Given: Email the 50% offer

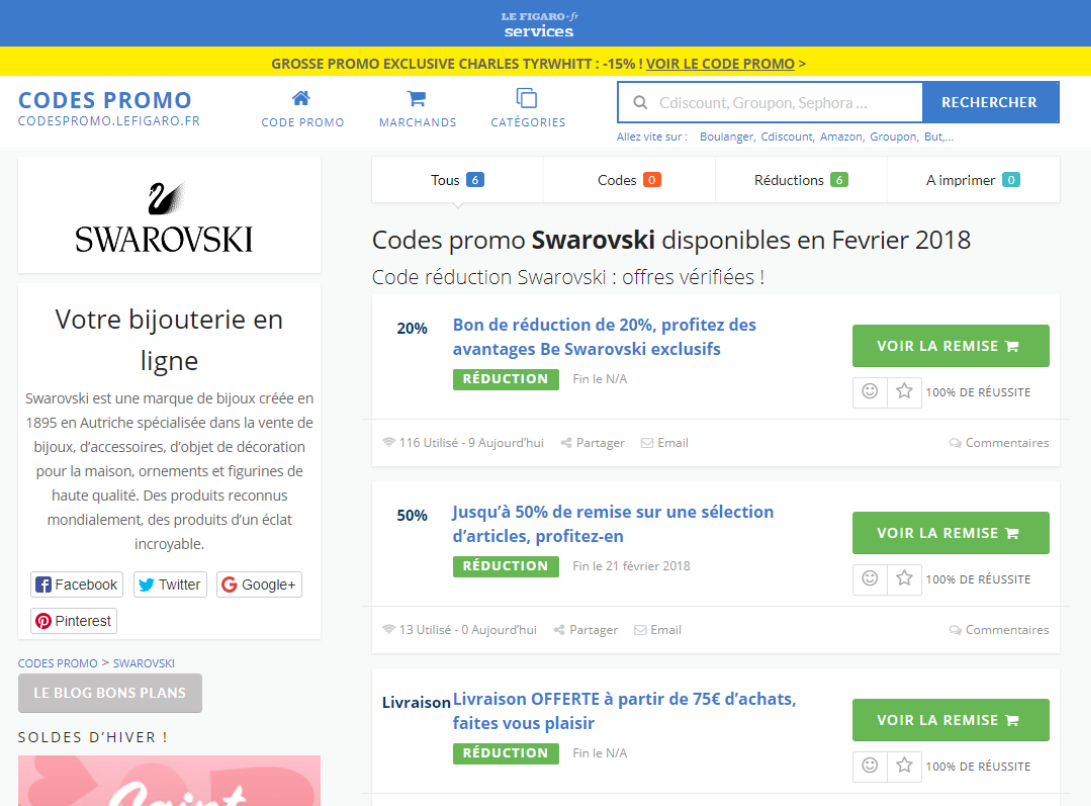Looking at the screenshot, I should click(658, 630).
